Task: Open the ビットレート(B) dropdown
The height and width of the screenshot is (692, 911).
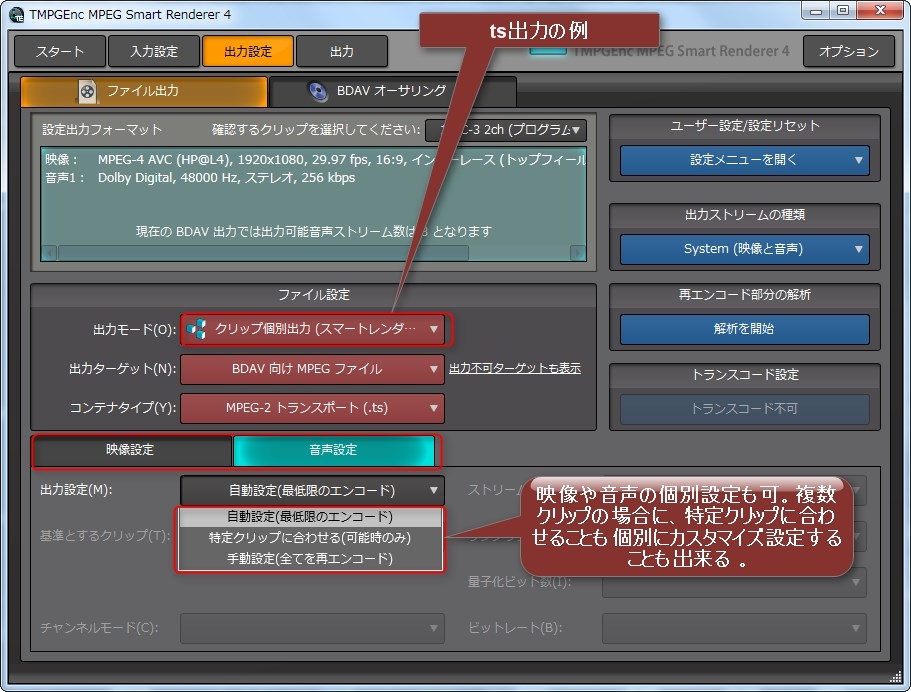Action: click(x=734, y=628)
